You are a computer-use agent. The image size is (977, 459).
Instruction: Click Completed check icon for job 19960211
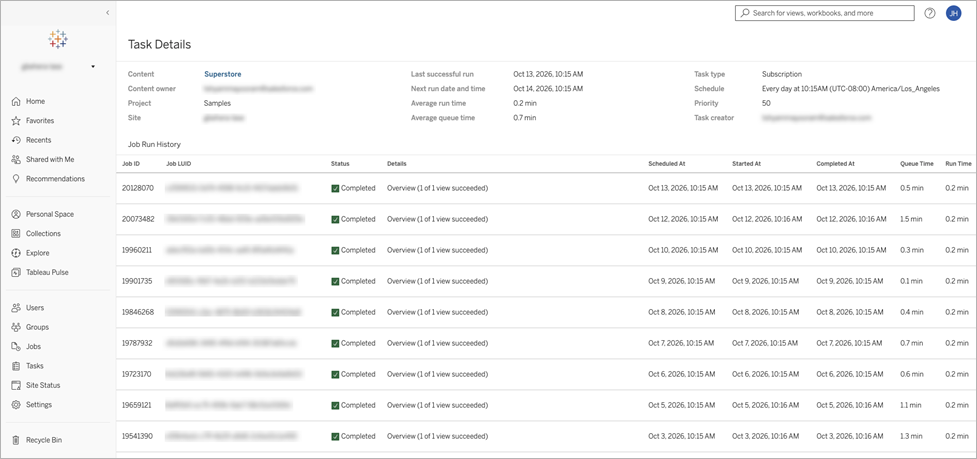(335, 250)
